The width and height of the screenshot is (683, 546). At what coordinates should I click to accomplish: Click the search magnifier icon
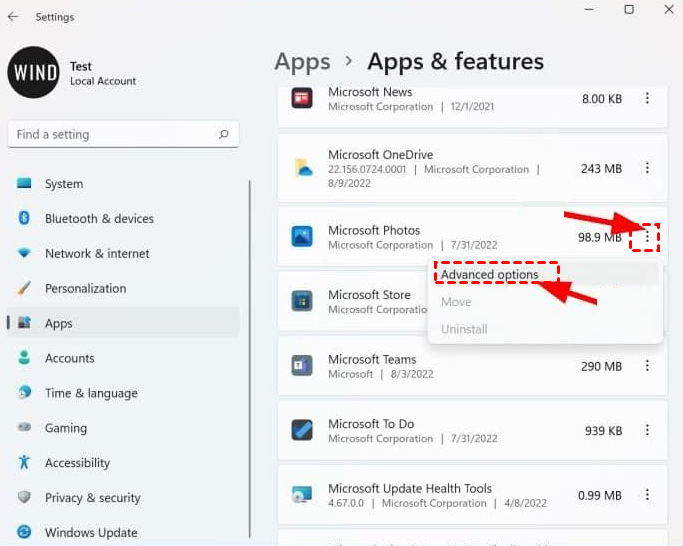click(224, 134)
